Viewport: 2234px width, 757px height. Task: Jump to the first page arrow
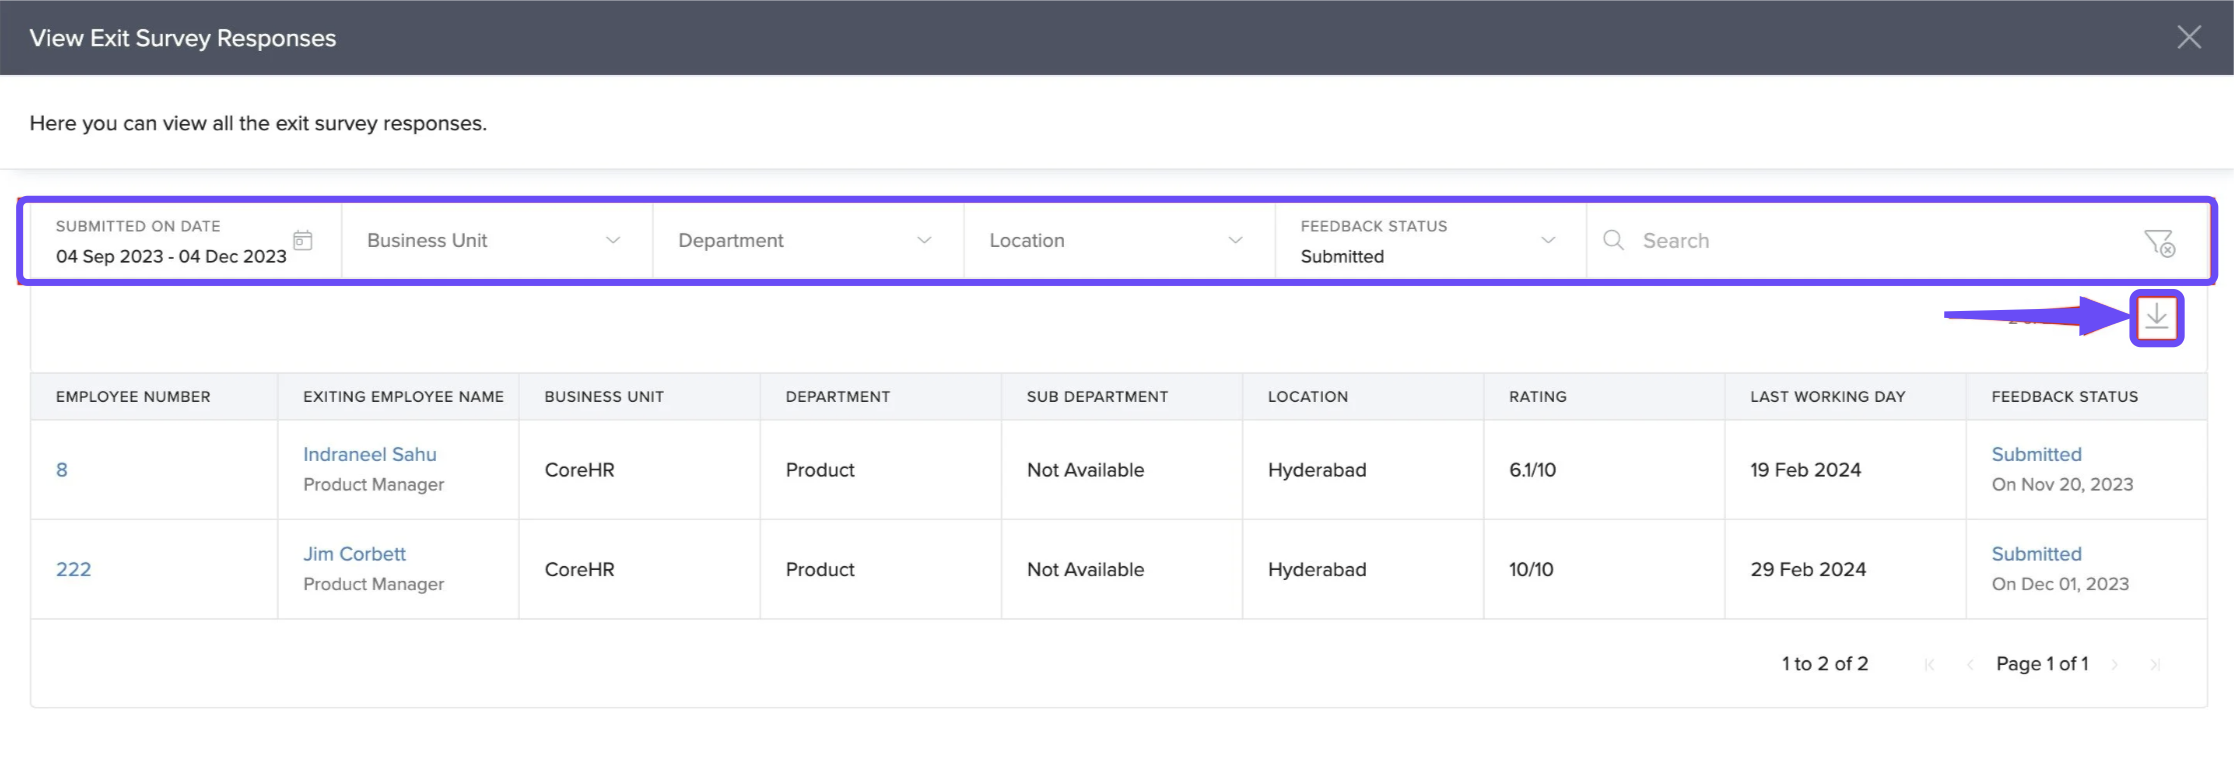point(1930,665)
